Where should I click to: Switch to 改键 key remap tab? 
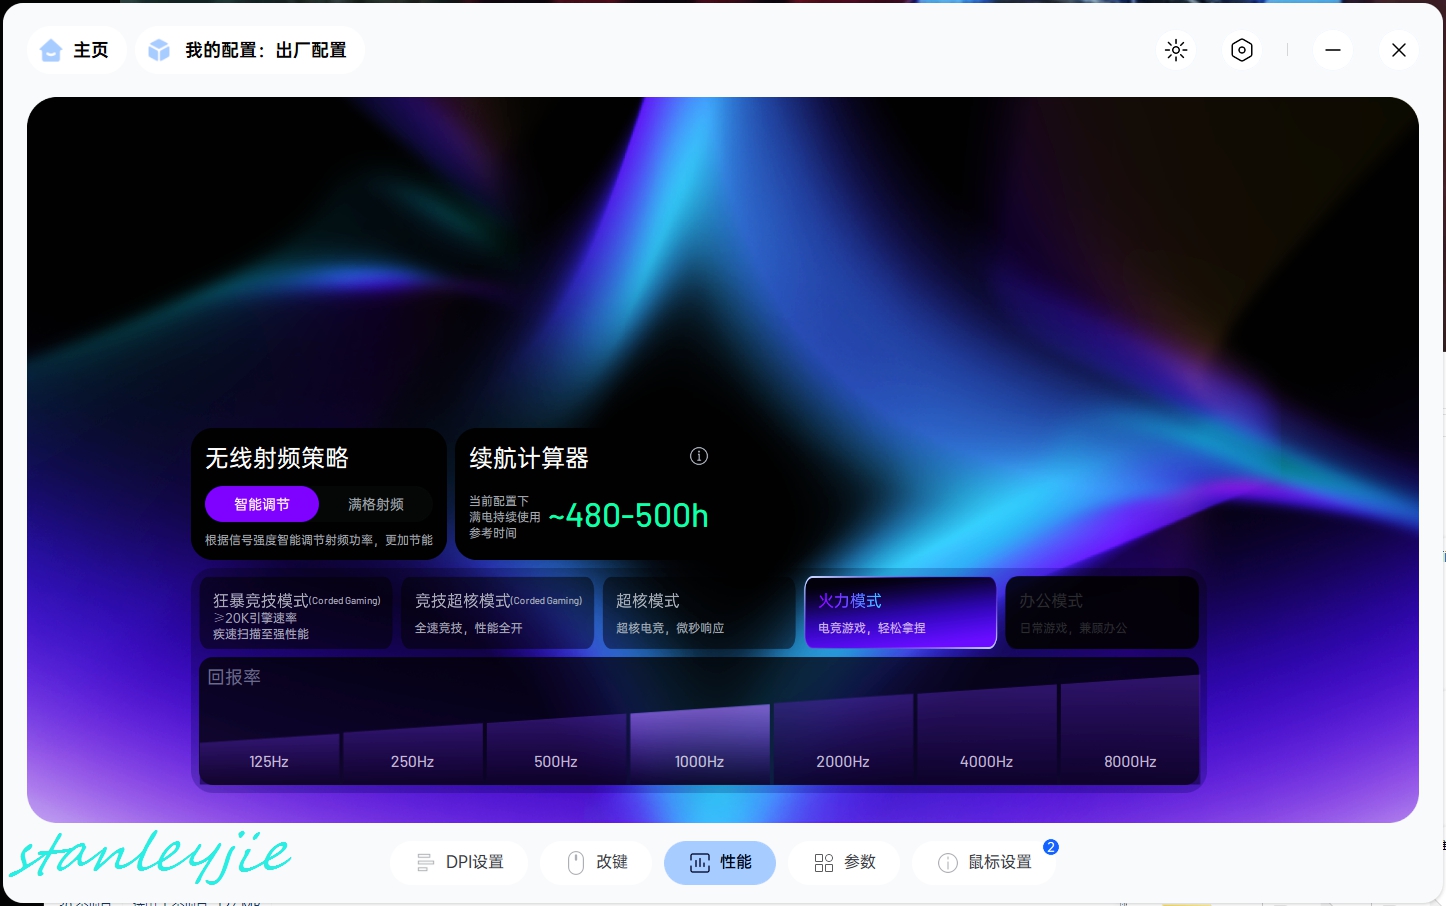click(597, 862)
